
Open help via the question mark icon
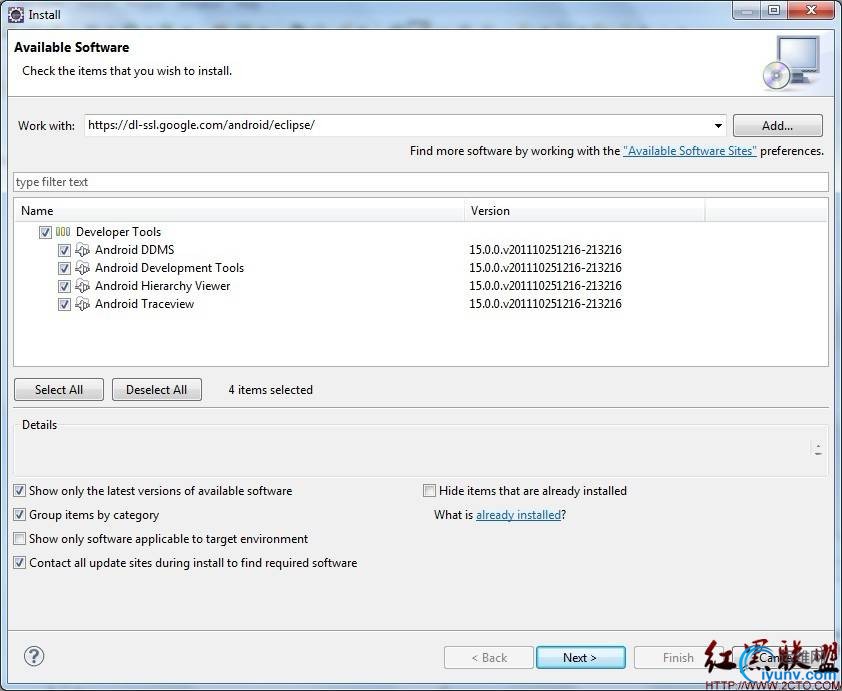(34, 656)
